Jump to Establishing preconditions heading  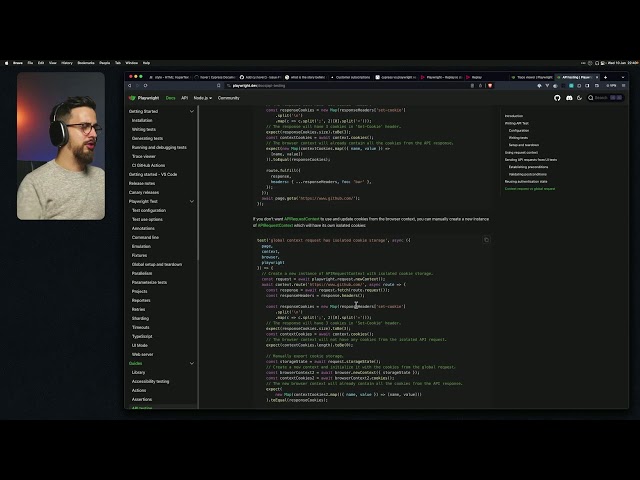click(x=528, y=167)
